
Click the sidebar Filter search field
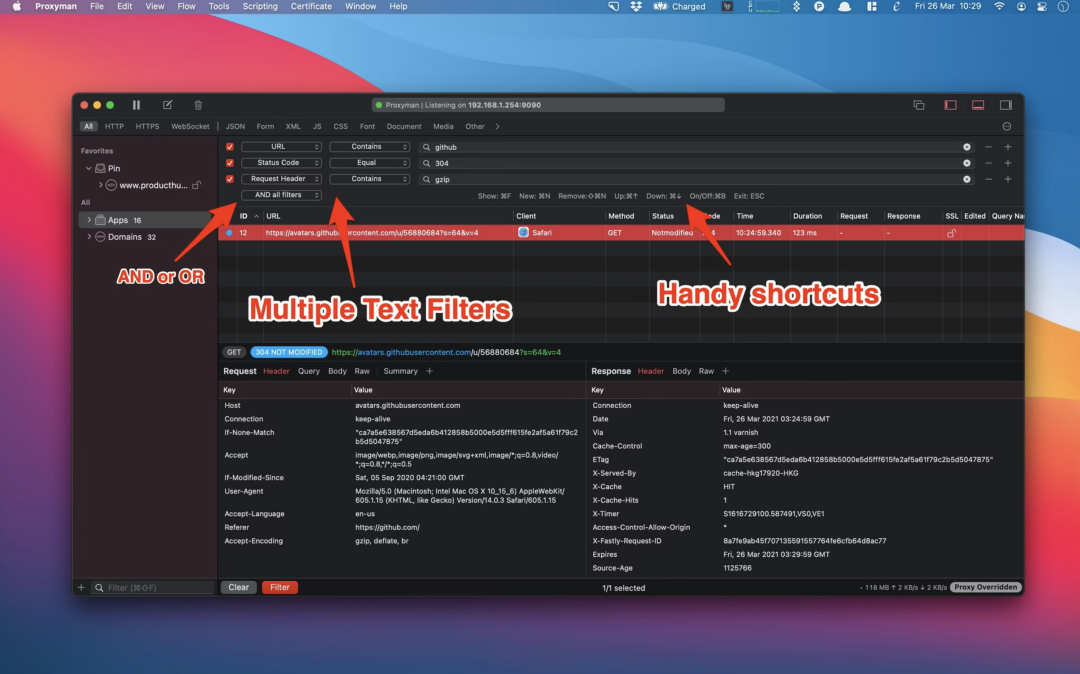click(x=154, y=588)
